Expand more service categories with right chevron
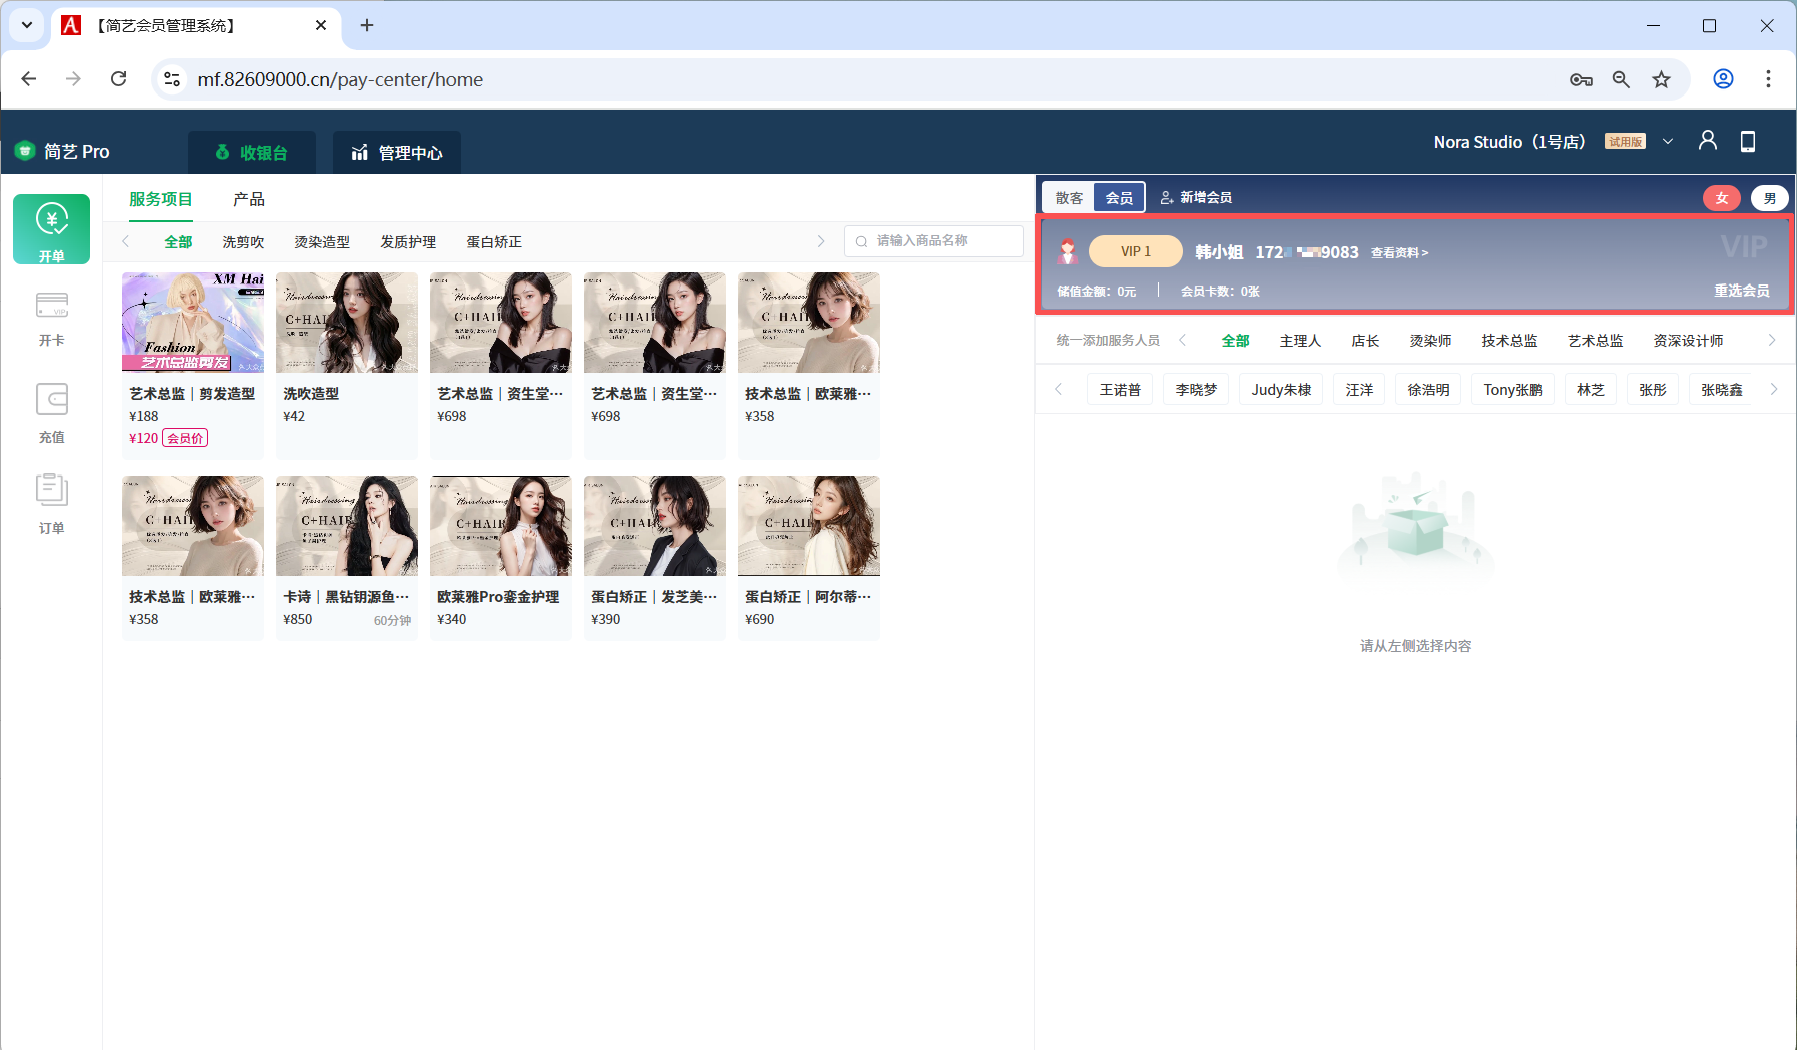This screenshot has width=1797, height=1050. click(x=821, y=241)
